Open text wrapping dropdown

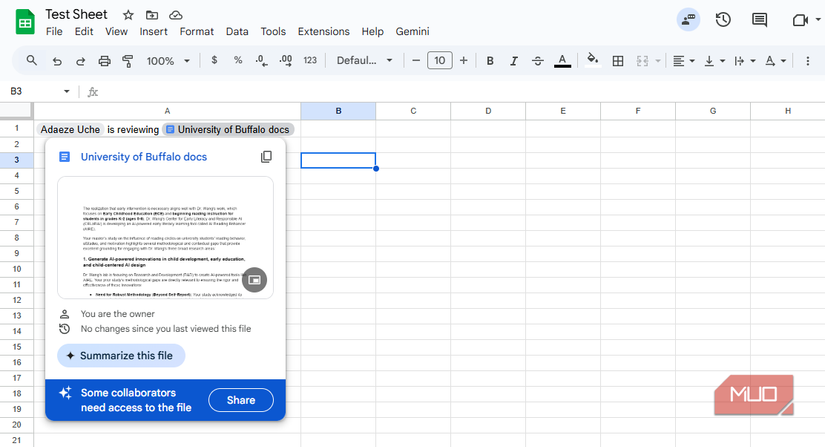click(x=745, y=61)
